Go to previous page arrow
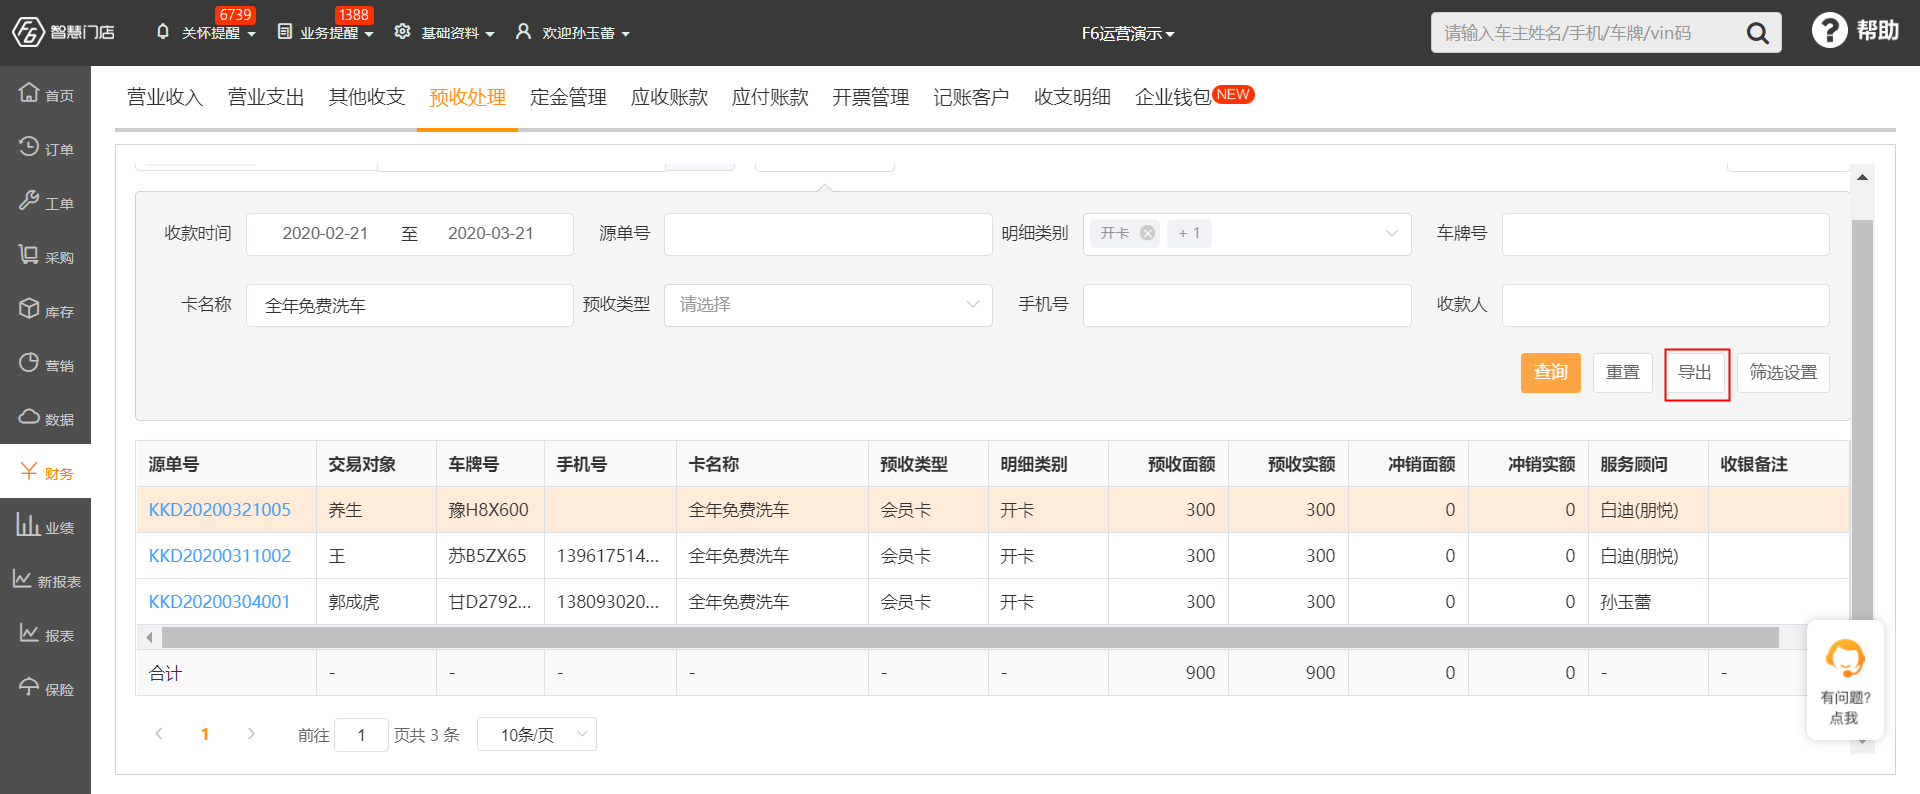This screenshot has height=794, width=1920. click(x=158, y=734)
